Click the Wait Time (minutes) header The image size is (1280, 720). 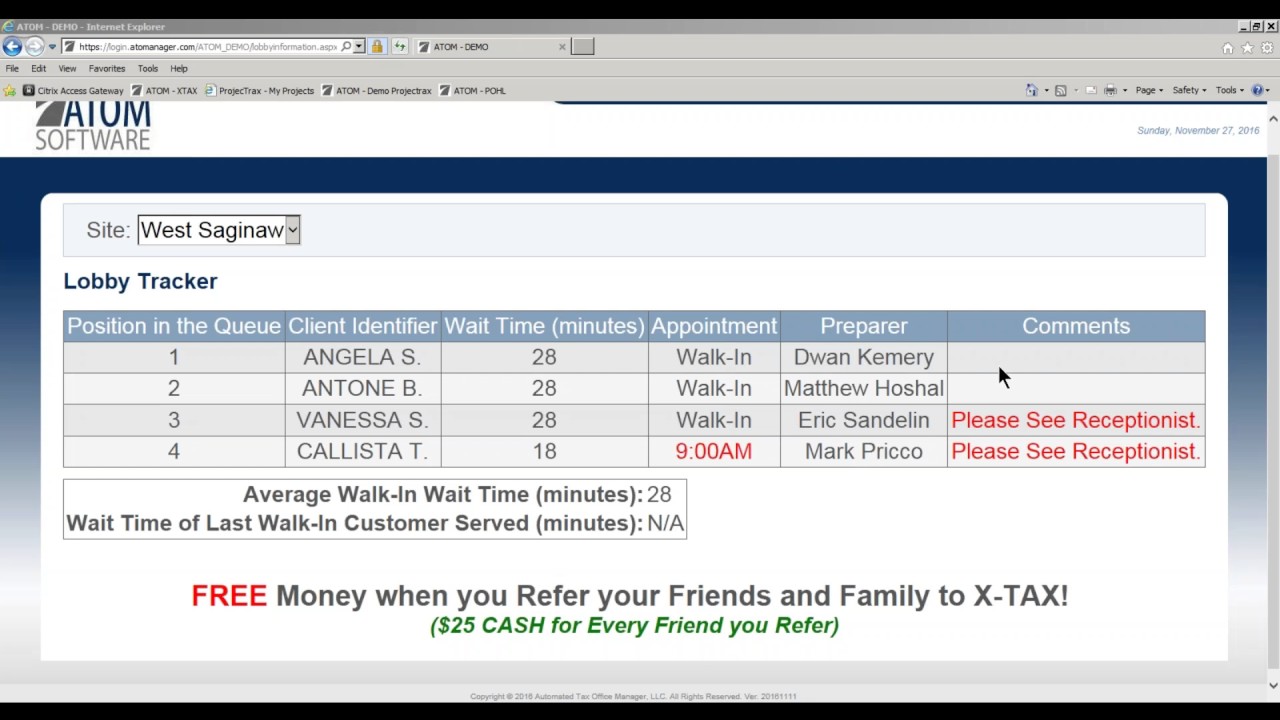coord(544,326)
